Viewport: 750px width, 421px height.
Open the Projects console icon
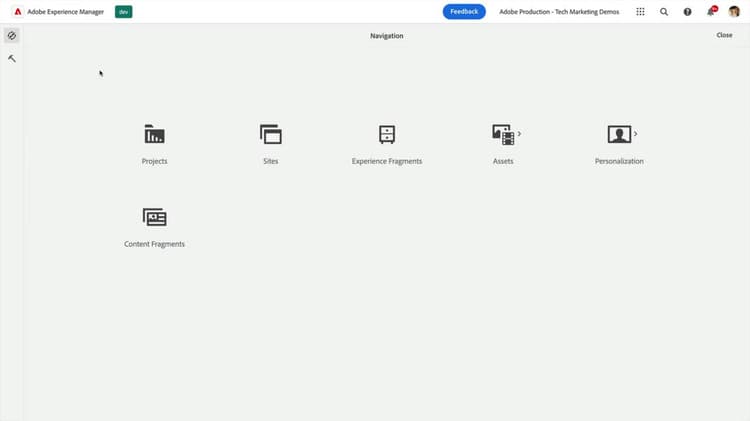(x=154, y=134)
